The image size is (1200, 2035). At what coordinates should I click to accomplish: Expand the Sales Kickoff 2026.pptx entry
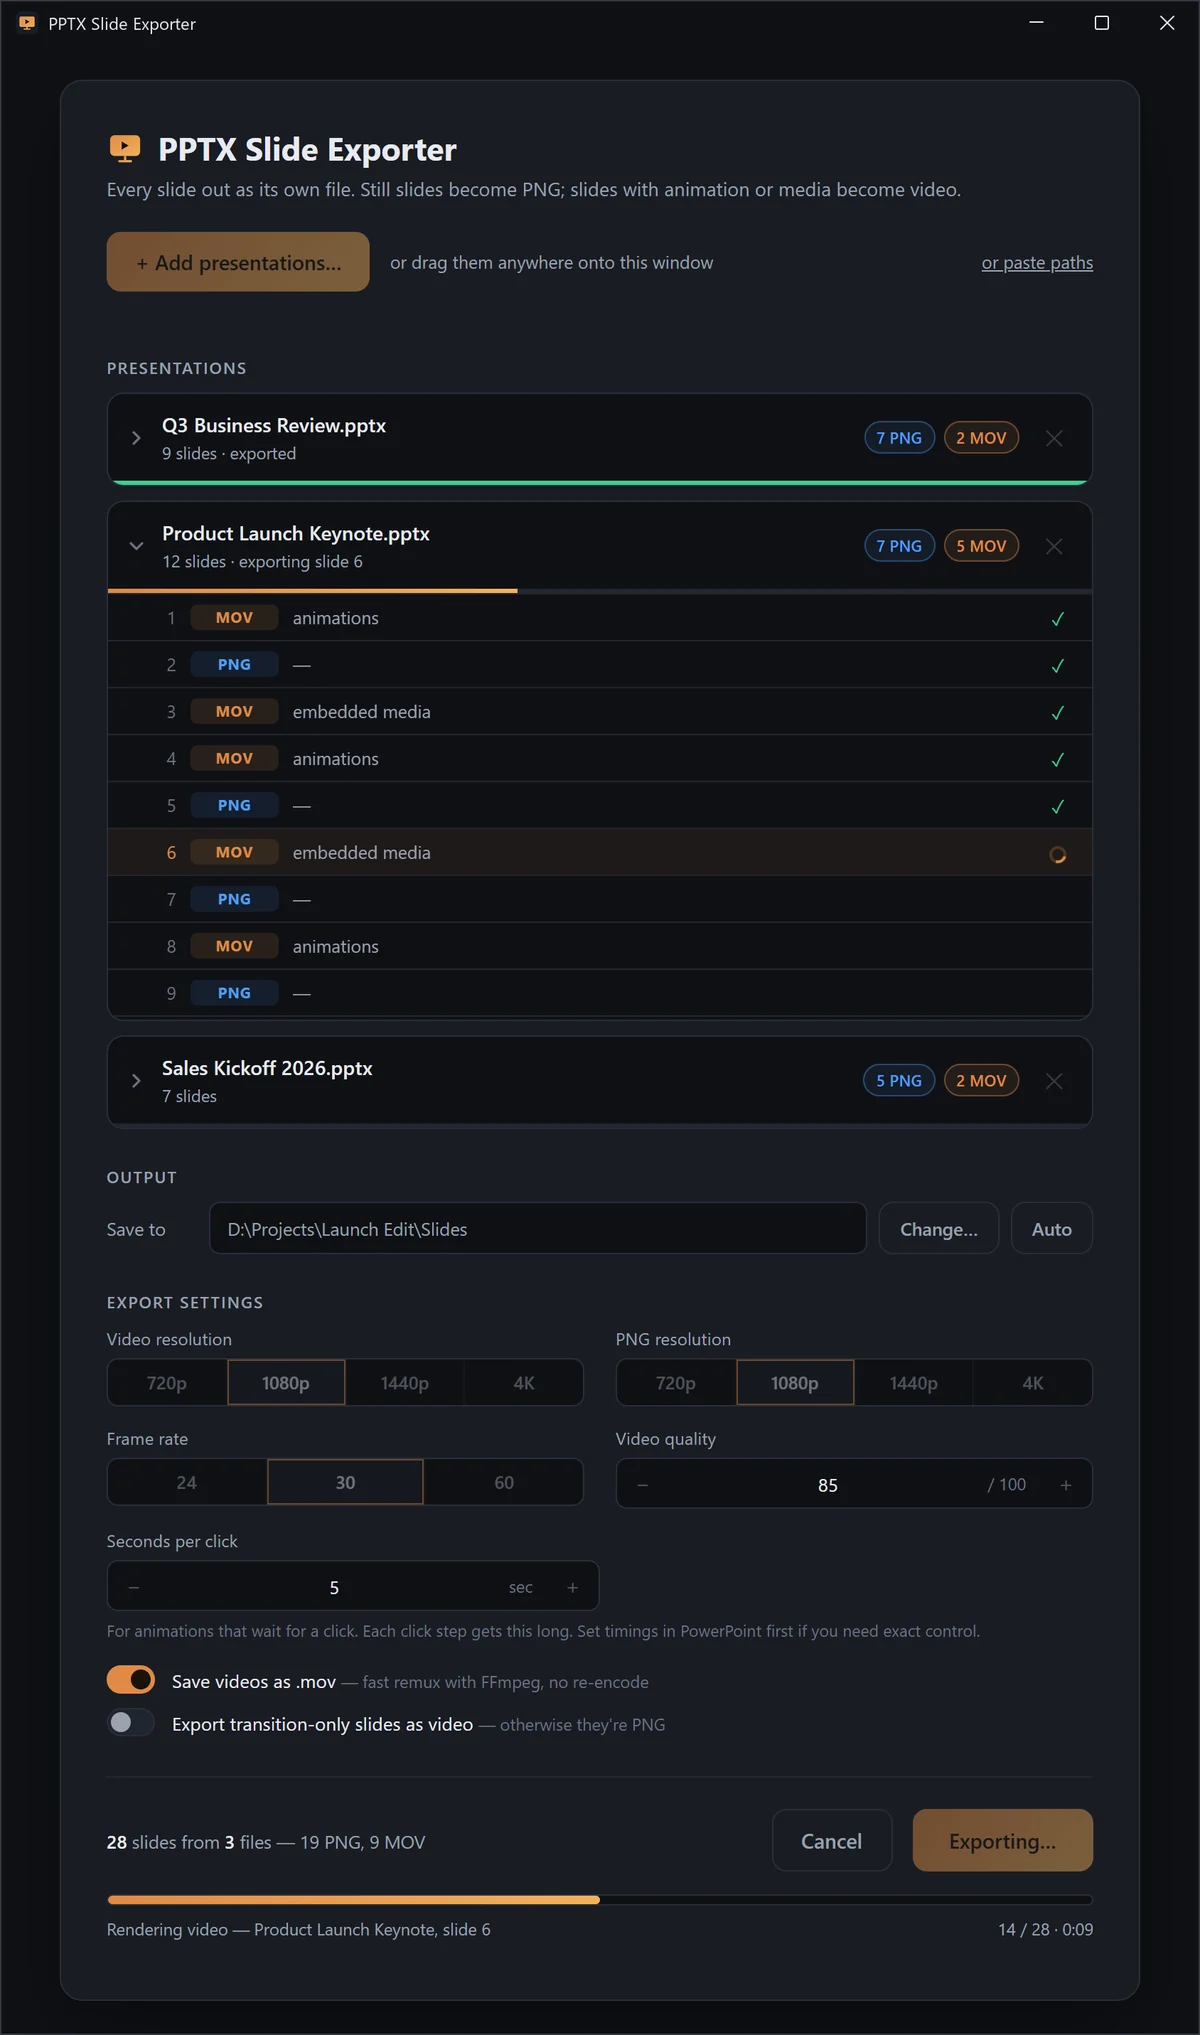click(x=136, y=1081)
